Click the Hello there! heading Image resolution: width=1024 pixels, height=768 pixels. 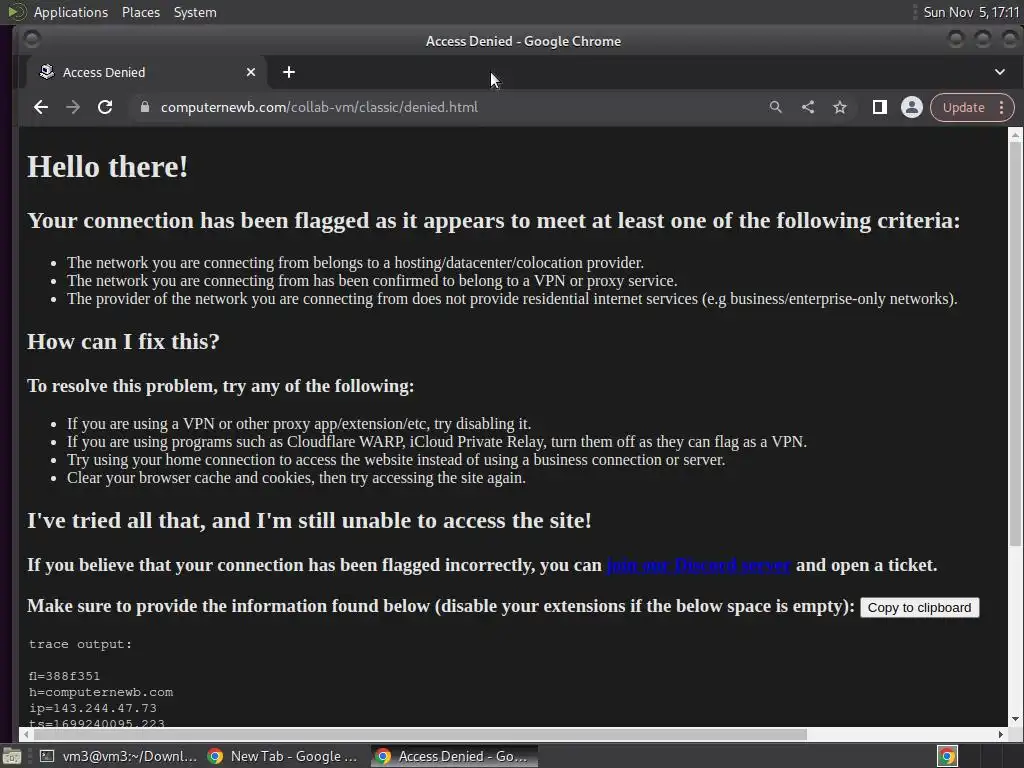(x=108, y=167)
